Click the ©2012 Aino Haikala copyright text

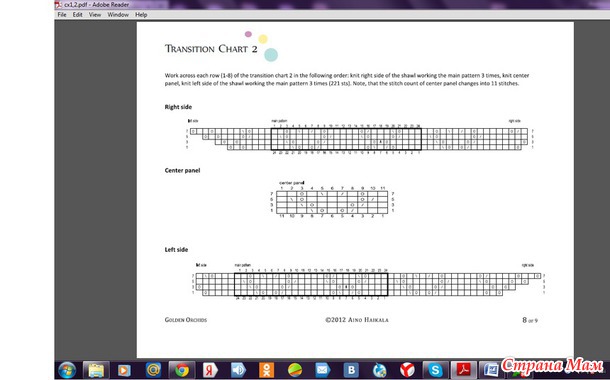click(357, 320)
